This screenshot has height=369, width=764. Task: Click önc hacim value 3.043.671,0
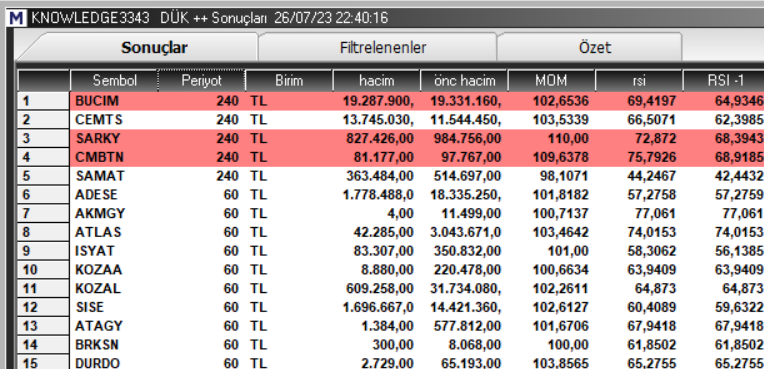pyautogui.click(x=465, y=232)
